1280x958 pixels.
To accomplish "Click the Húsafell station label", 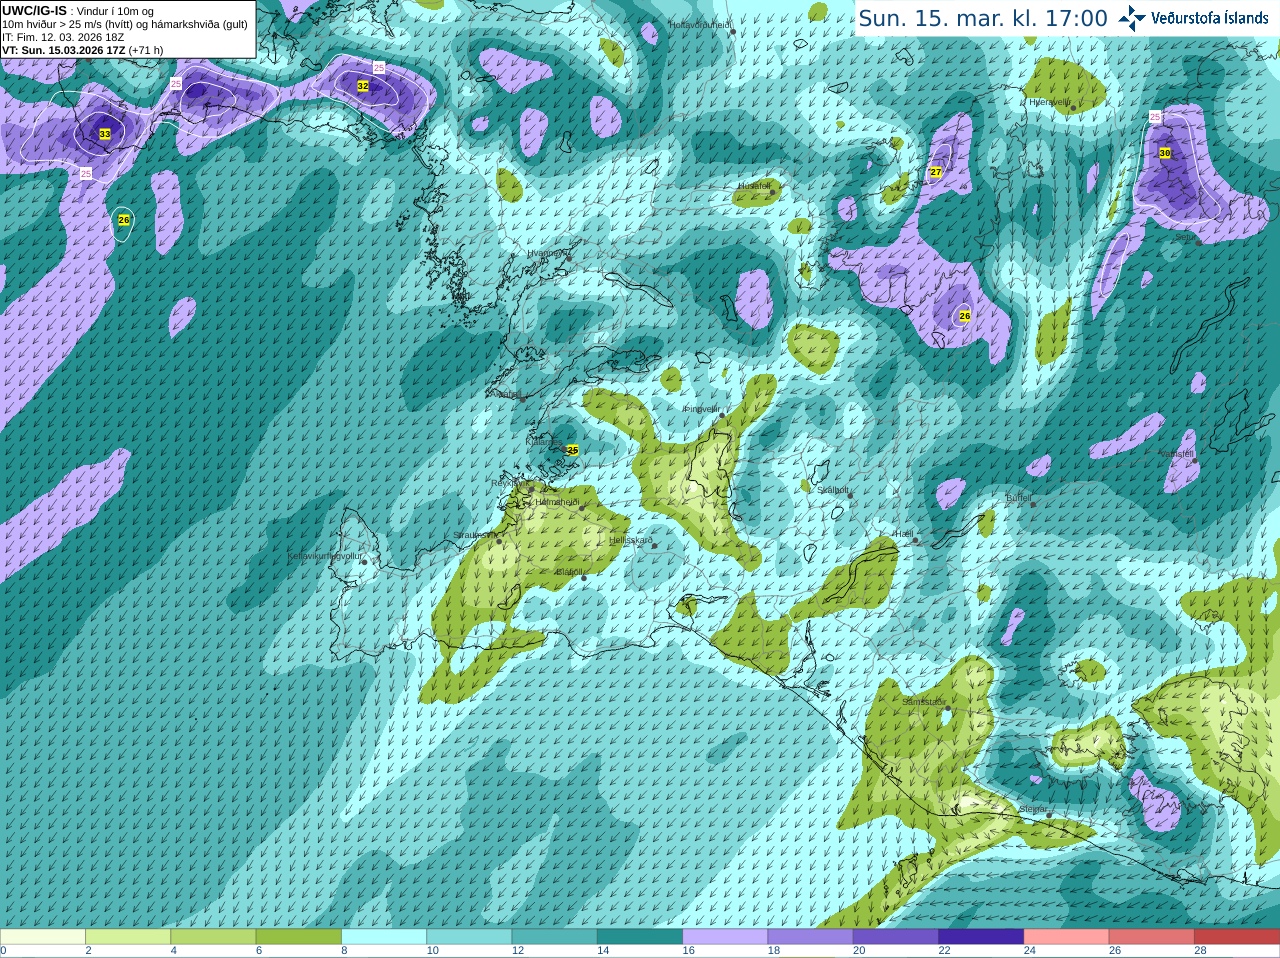I will tap(754, 186).
